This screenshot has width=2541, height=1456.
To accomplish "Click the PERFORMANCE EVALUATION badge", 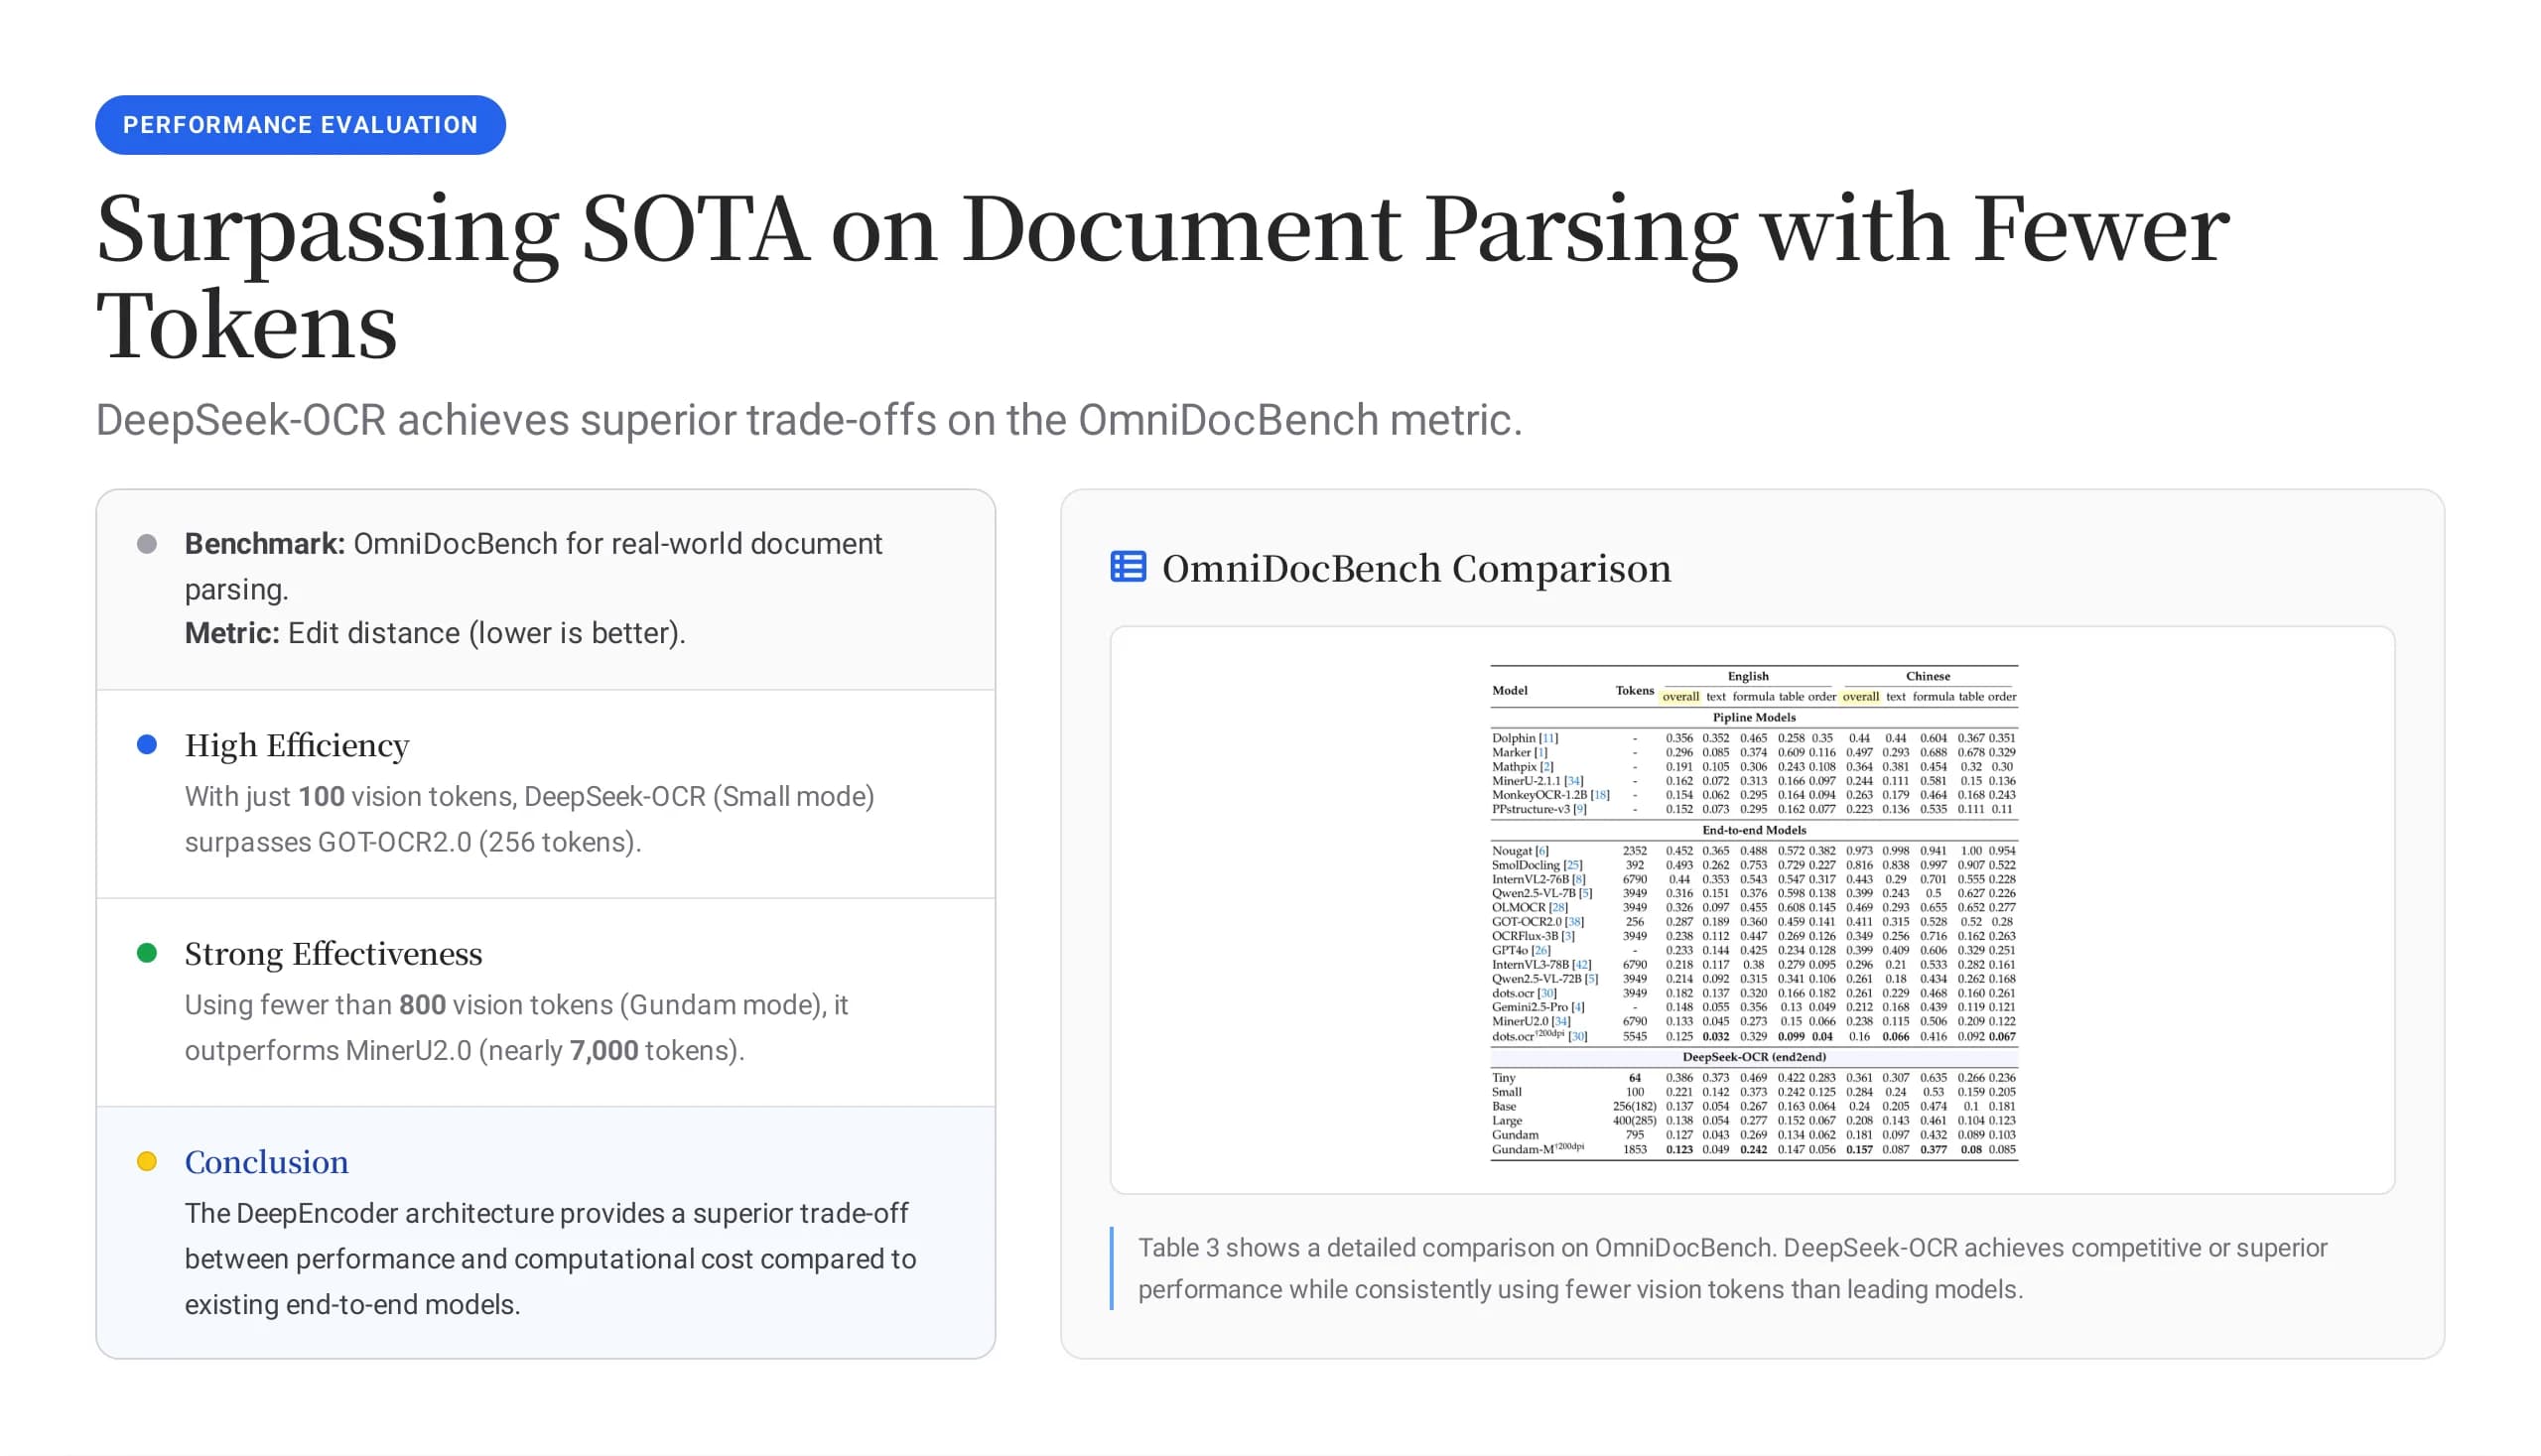I will (300, 125).
